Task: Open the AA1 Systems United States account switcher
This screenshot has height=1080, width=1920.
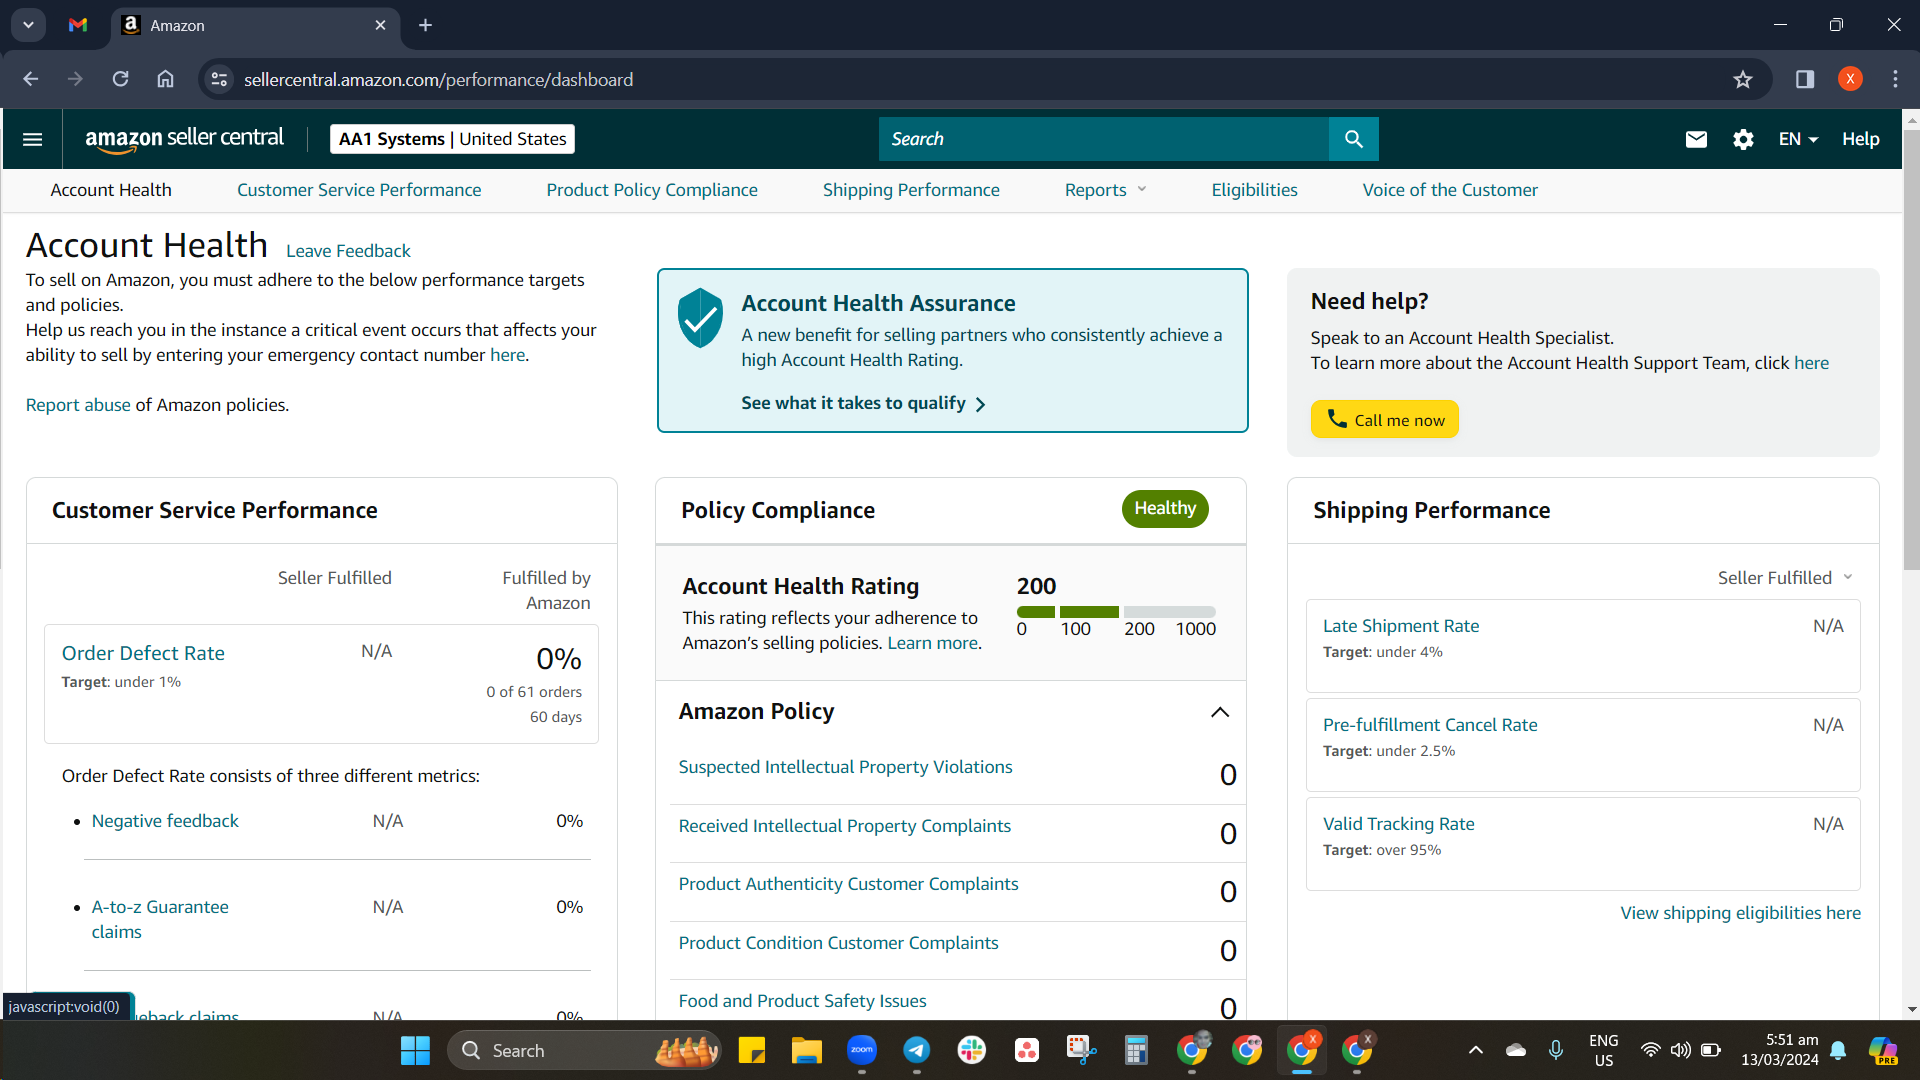Action: click(x=452, y=139)
